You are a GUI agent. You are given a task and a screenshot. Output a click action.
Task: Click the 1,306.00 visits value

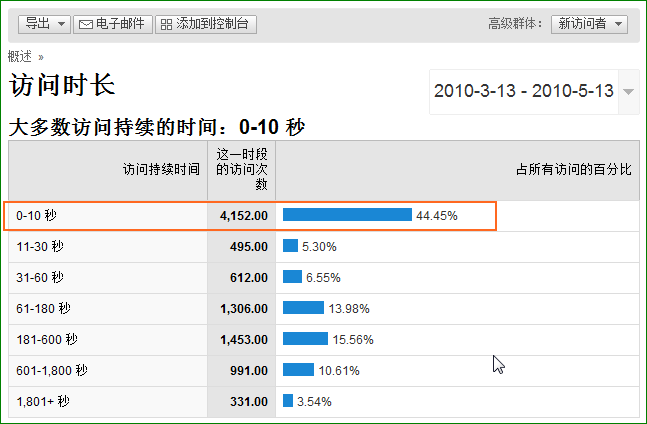pyautogui.click(x=244, y=308)
